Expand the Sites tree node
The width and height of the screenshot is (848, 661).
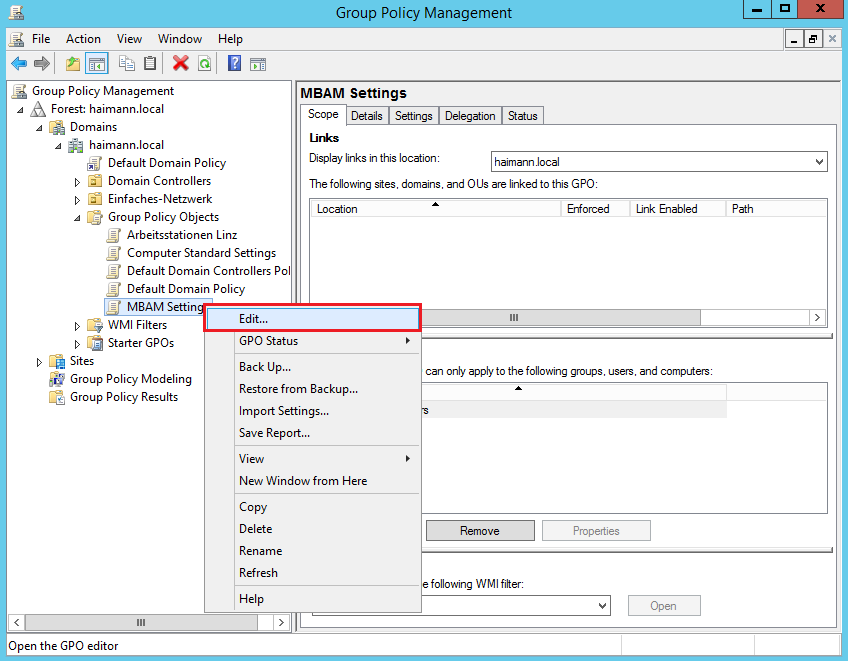click(x=39, y=362)
